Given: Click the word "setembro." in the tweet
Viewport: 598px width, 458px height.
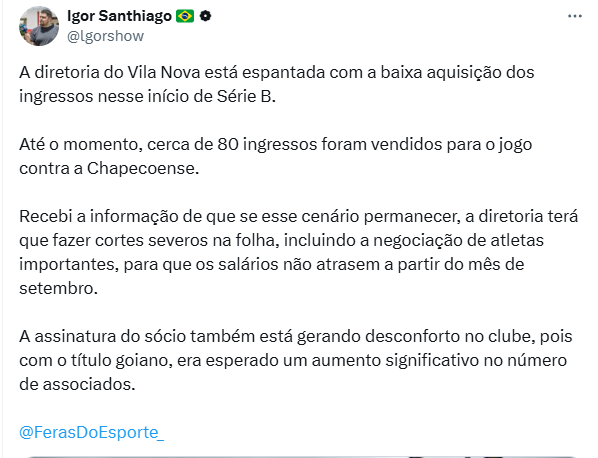Looking at the screenshot, I should click(58, 289).
